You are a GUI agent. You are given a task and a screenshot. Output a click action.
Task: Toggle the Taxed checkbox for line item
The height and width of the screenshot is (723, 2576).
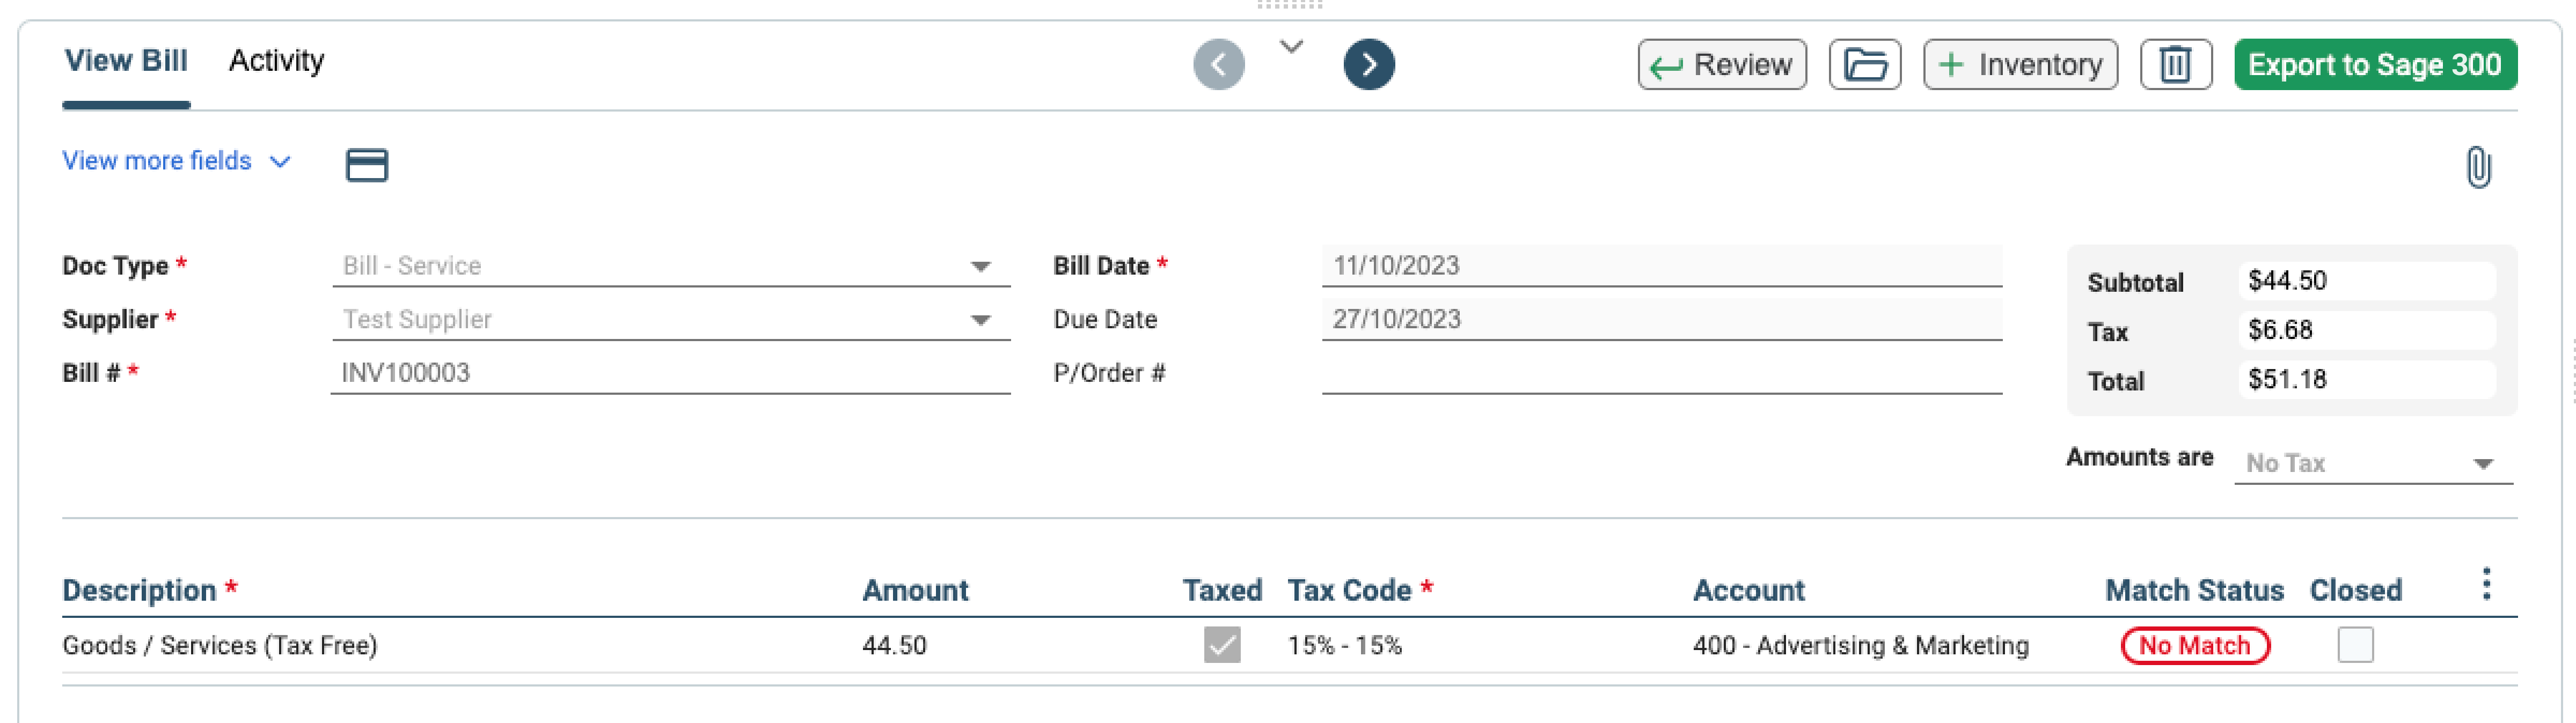tap(1221, 645)
